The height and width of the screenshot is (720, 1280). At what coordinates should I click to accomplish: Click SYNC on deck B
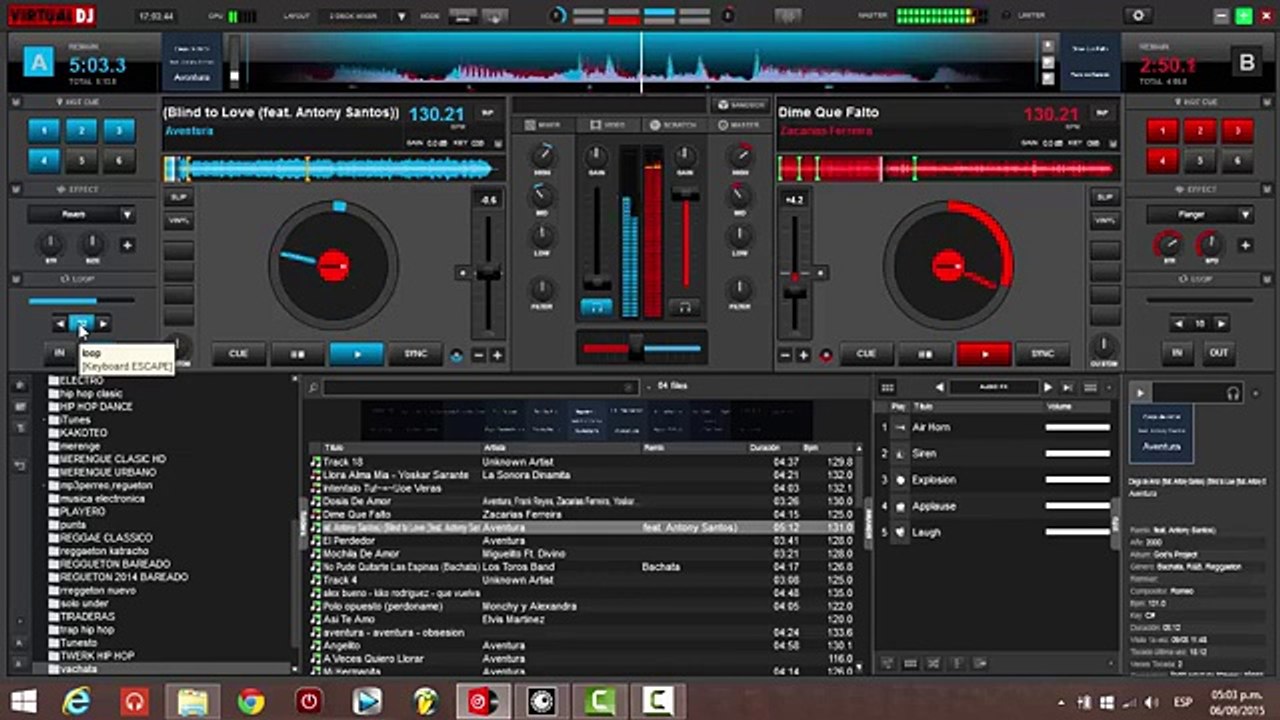(1042, 354)
